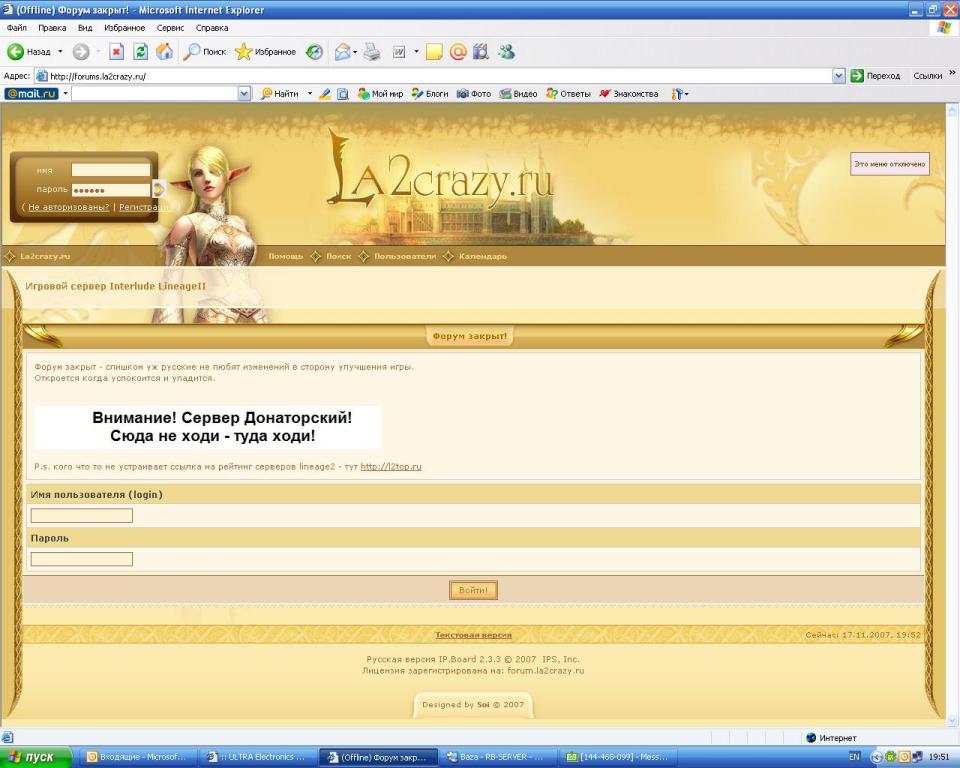Click the Ссылки links bar label
960x768 pixels.
(927, 76)
